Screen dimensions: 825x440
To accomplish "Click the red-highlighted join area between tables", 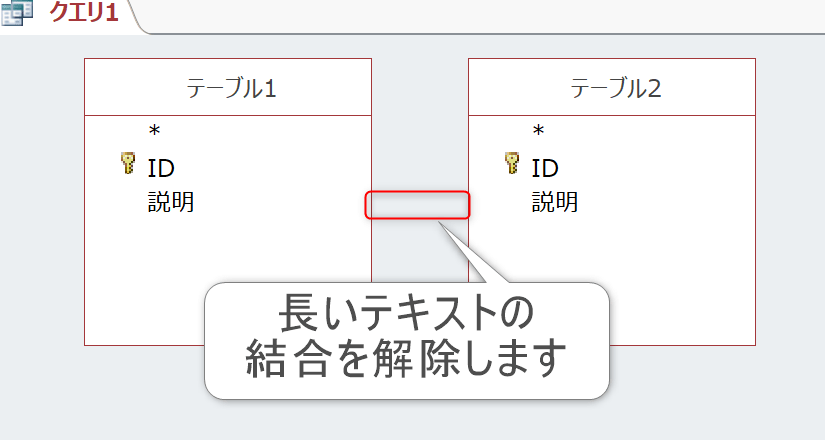I will (418, 205).
